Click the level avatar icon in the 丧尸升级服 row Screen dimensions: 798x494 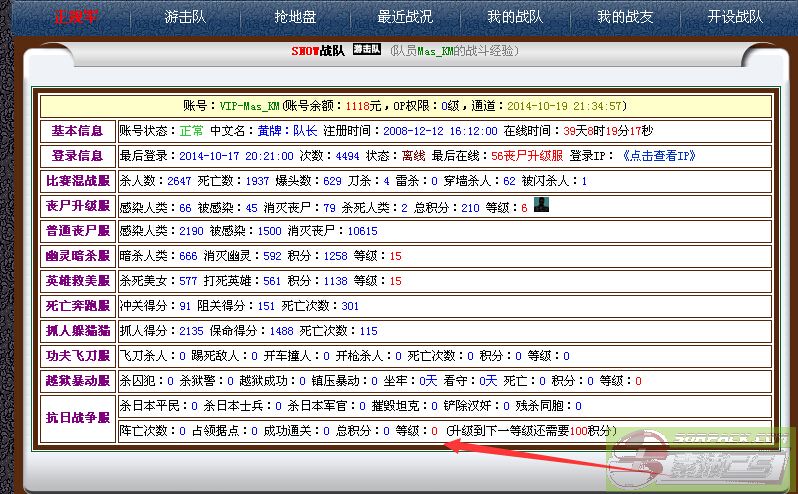[x=541, y=205]
